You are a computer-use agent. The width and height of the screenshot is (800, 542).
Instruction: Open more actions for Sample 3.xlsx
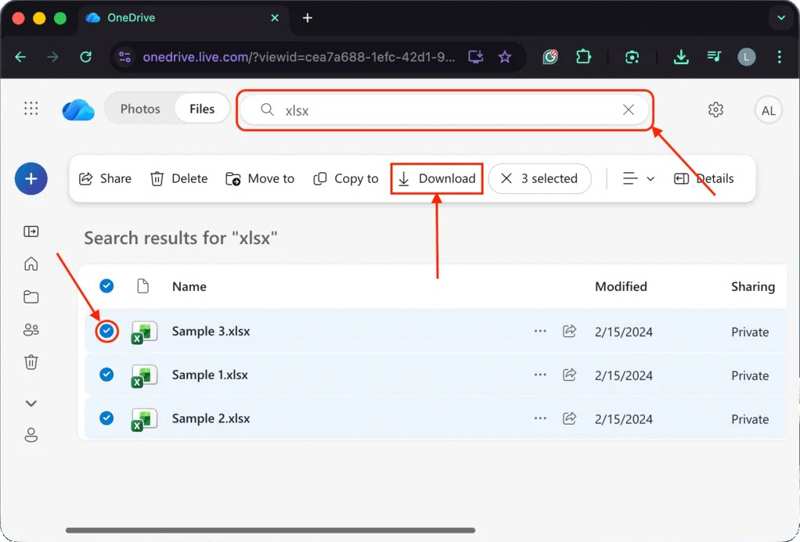(540, 331)
